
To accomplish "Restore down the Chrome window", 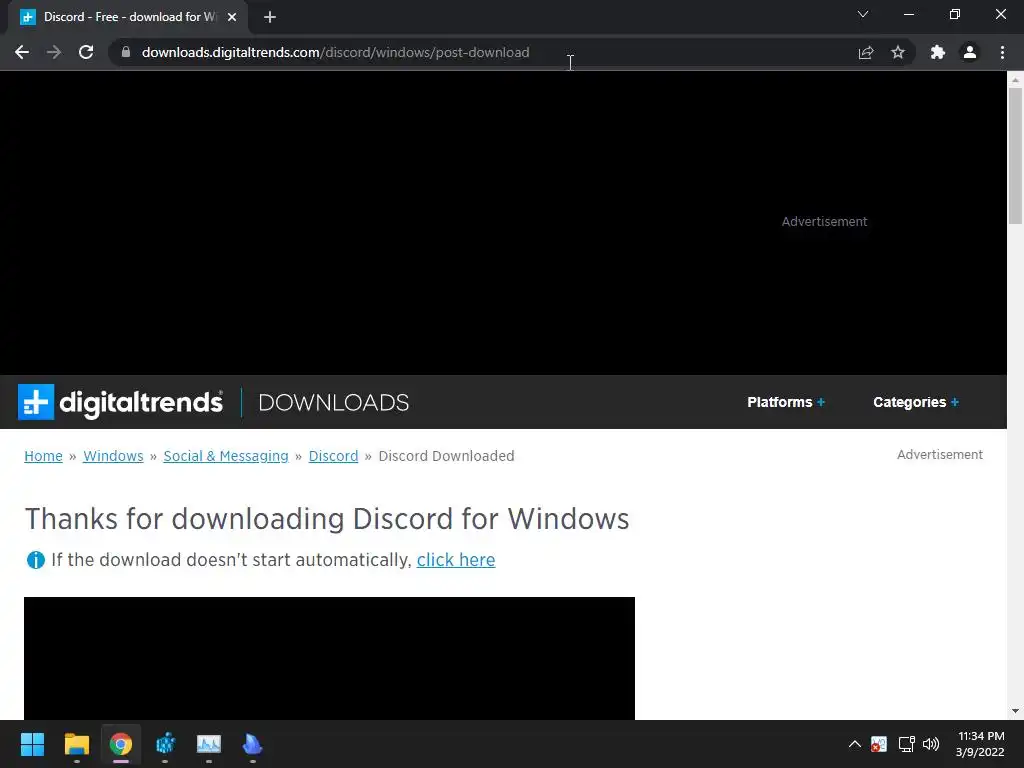I will point(955,14).
